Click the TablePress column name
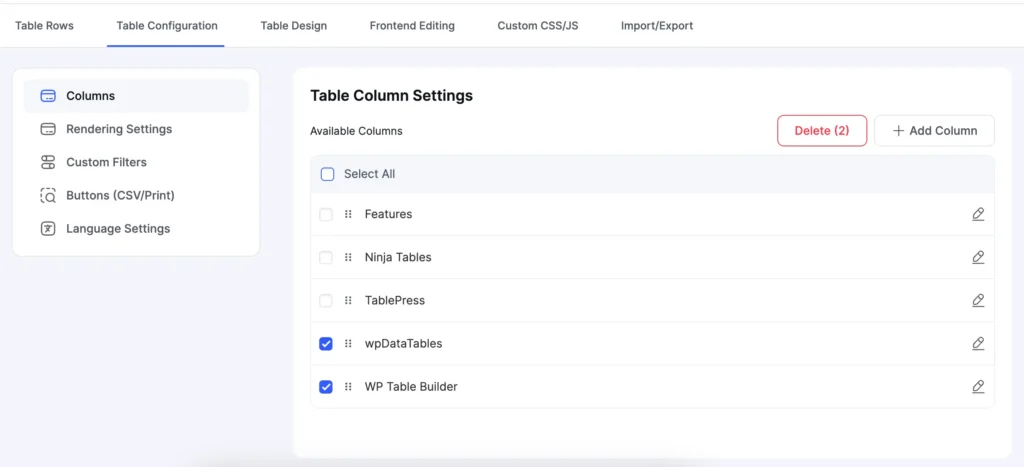This screenshot has height=467, width=1024. coord(395,300)
